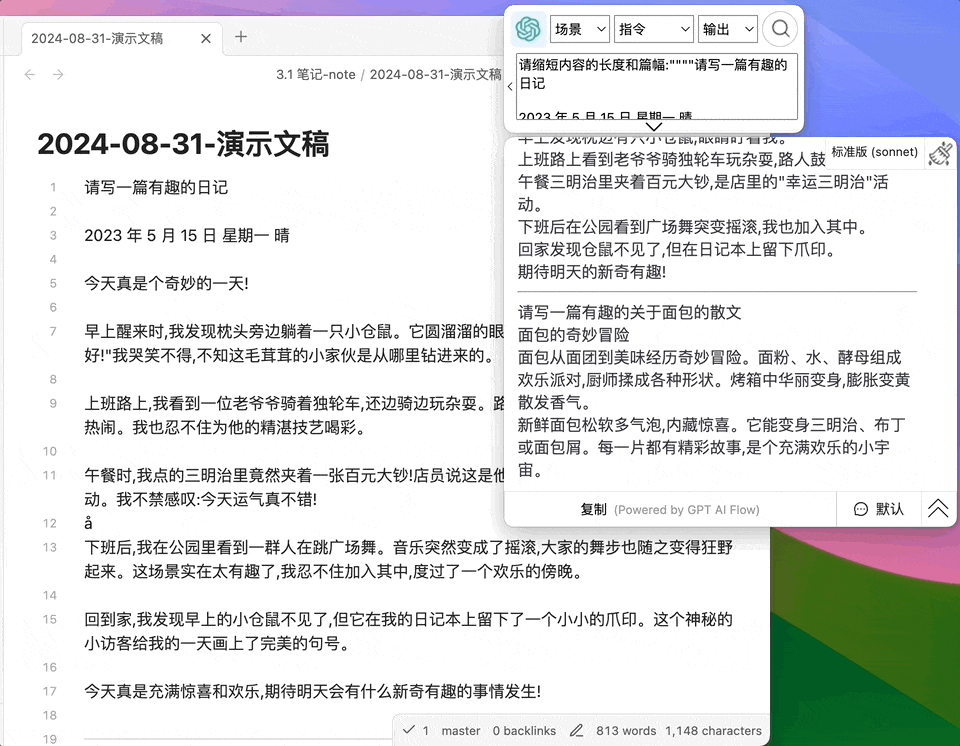Click the magnifier search button

coord(780,29)
